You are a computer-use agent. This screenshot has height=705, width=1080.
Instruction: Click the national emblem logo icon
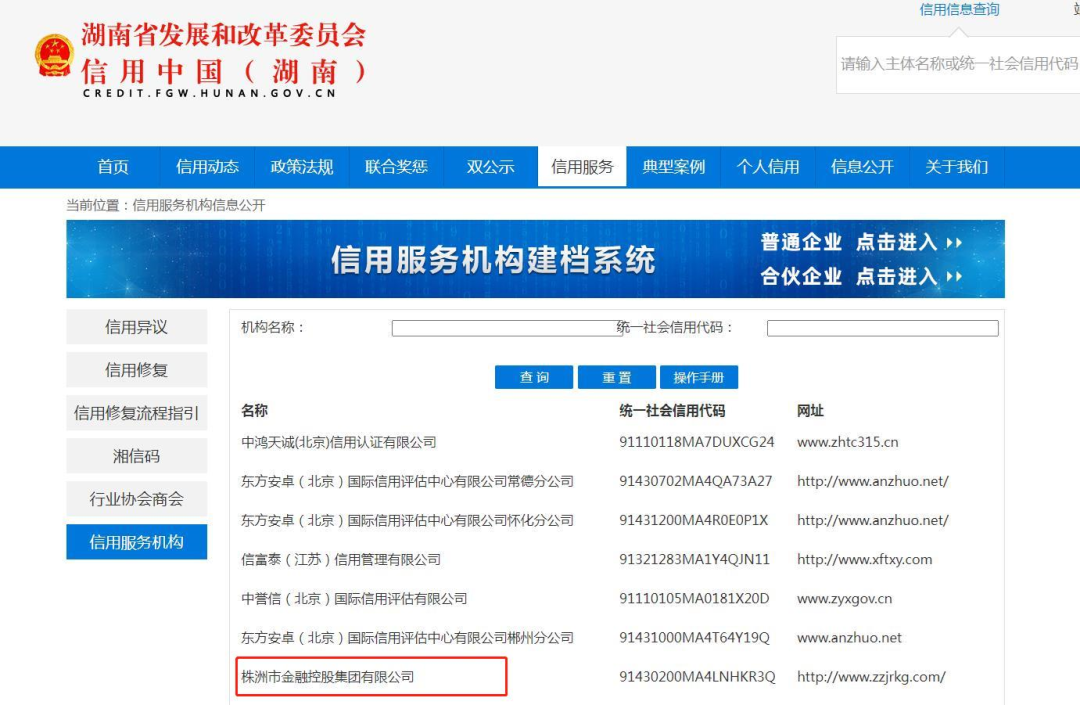pyautogui.click(x=54, y=57)
